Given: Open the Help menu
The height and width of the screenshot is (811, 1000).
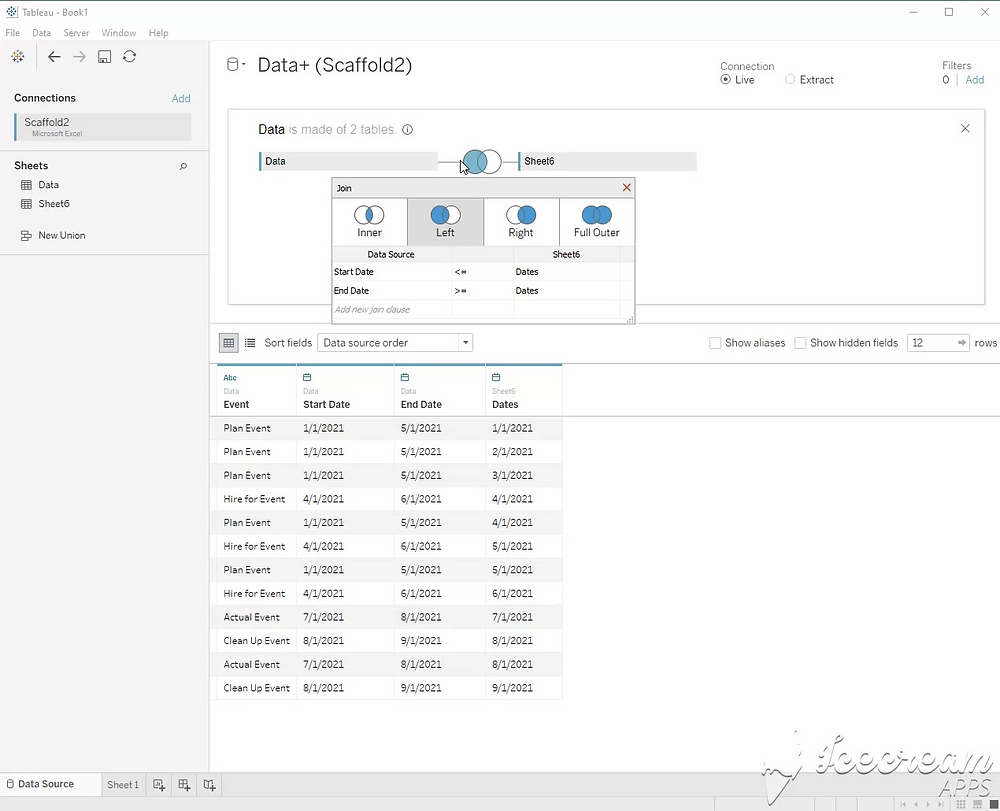Looking at the screenshot, I should tap(158, 33).
